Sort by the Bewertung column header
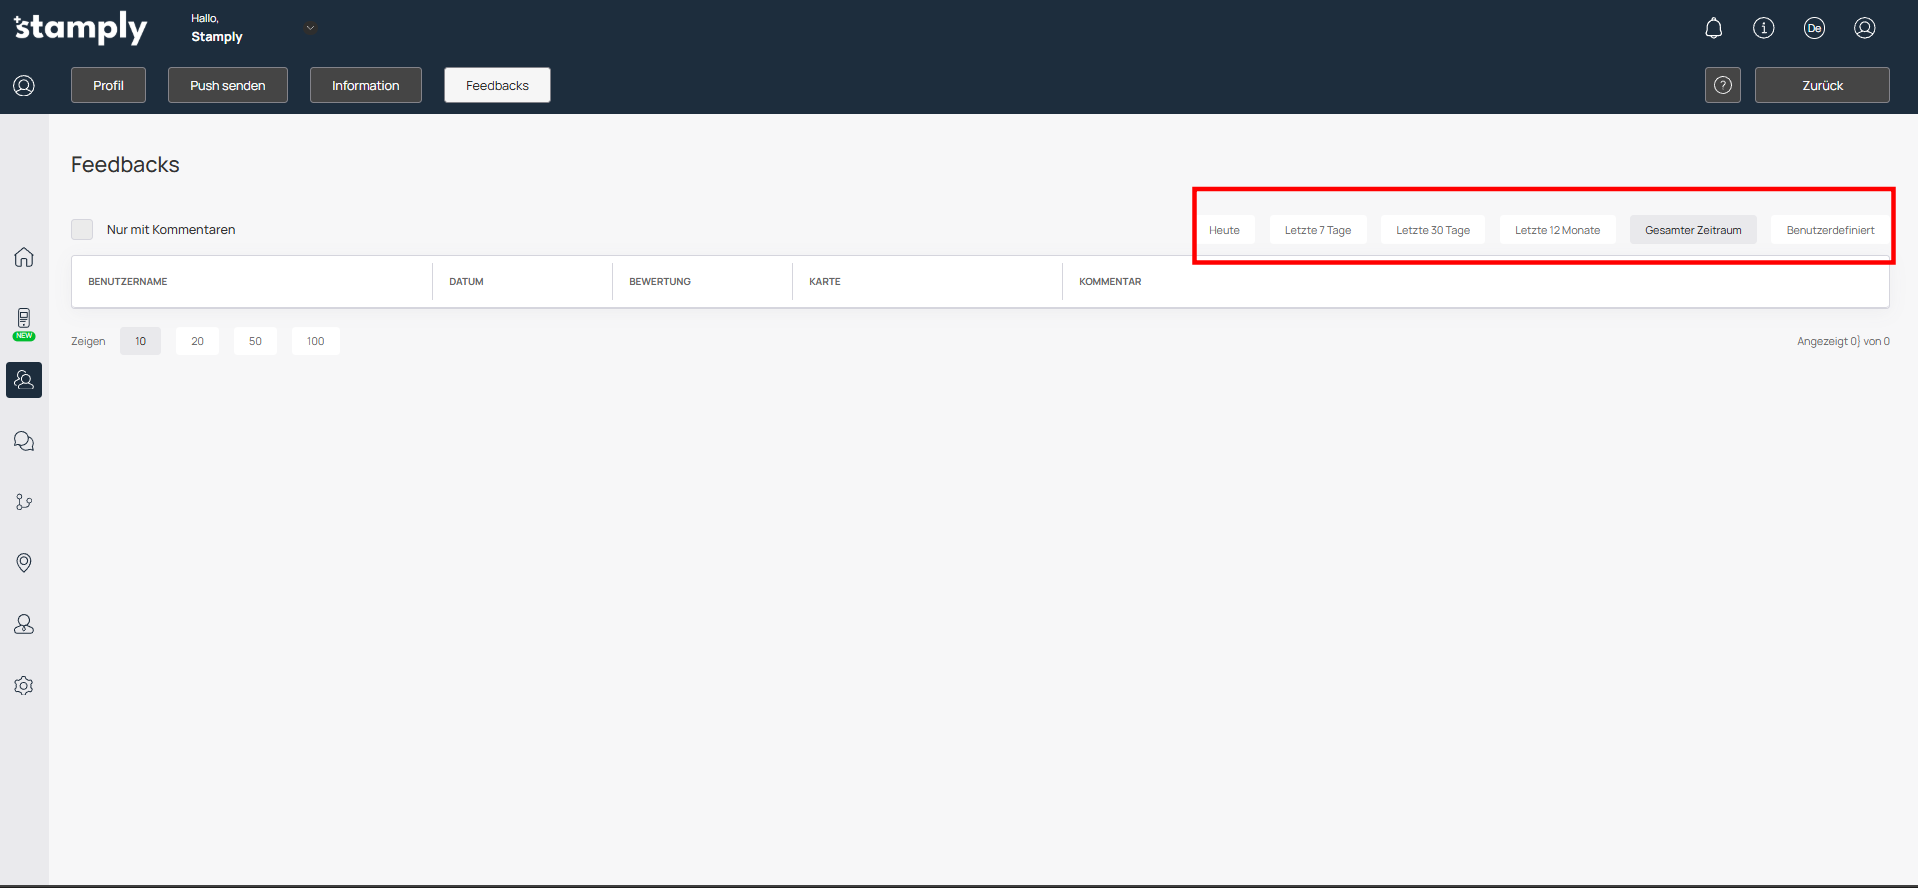This screenshot has height=888, width=1918. [x=660, y=282]
